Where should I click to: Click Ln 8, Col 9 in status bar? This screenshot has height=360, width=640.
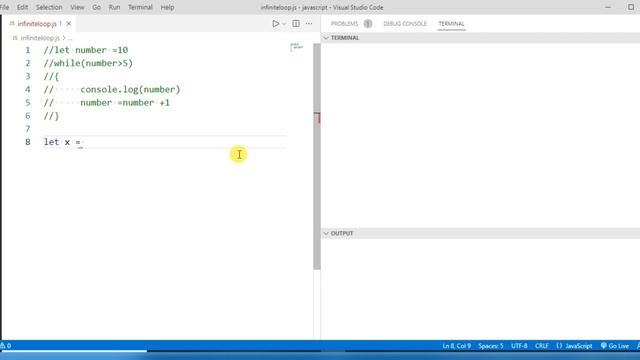click(x=456, y=346)
